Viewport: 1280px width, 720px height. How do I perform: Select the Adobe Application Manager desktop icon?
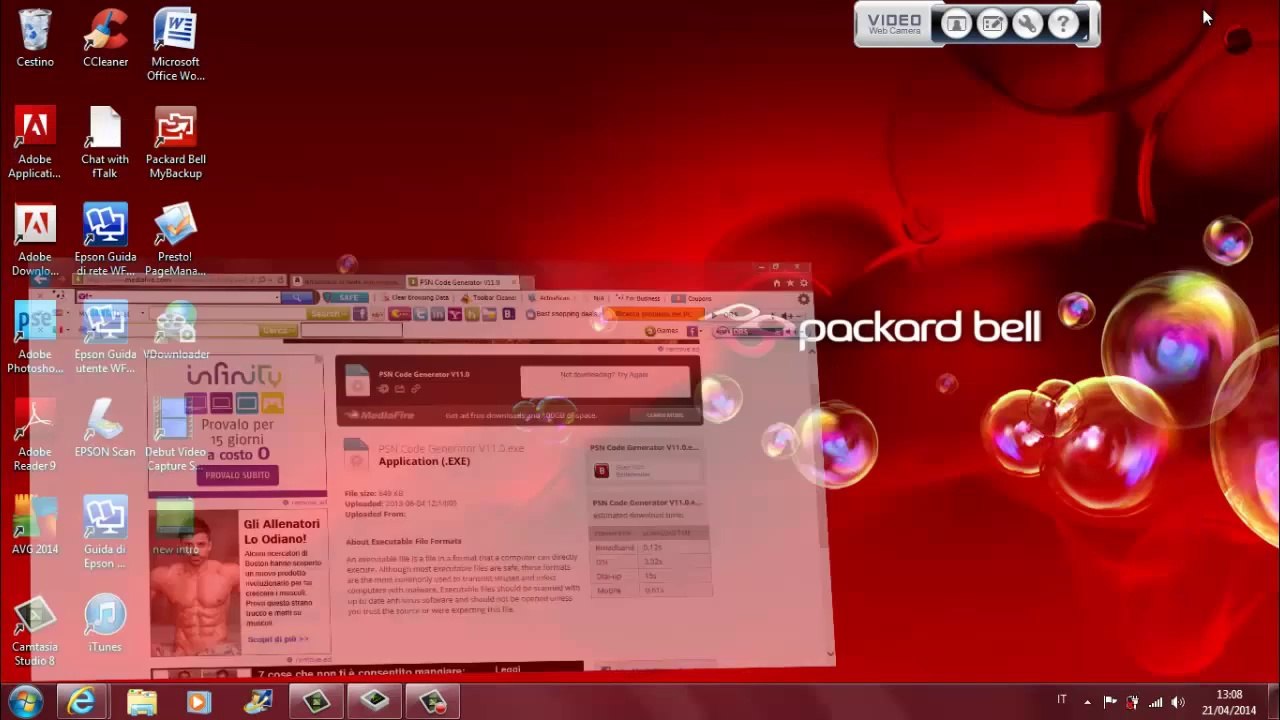[x=35, y=143]
